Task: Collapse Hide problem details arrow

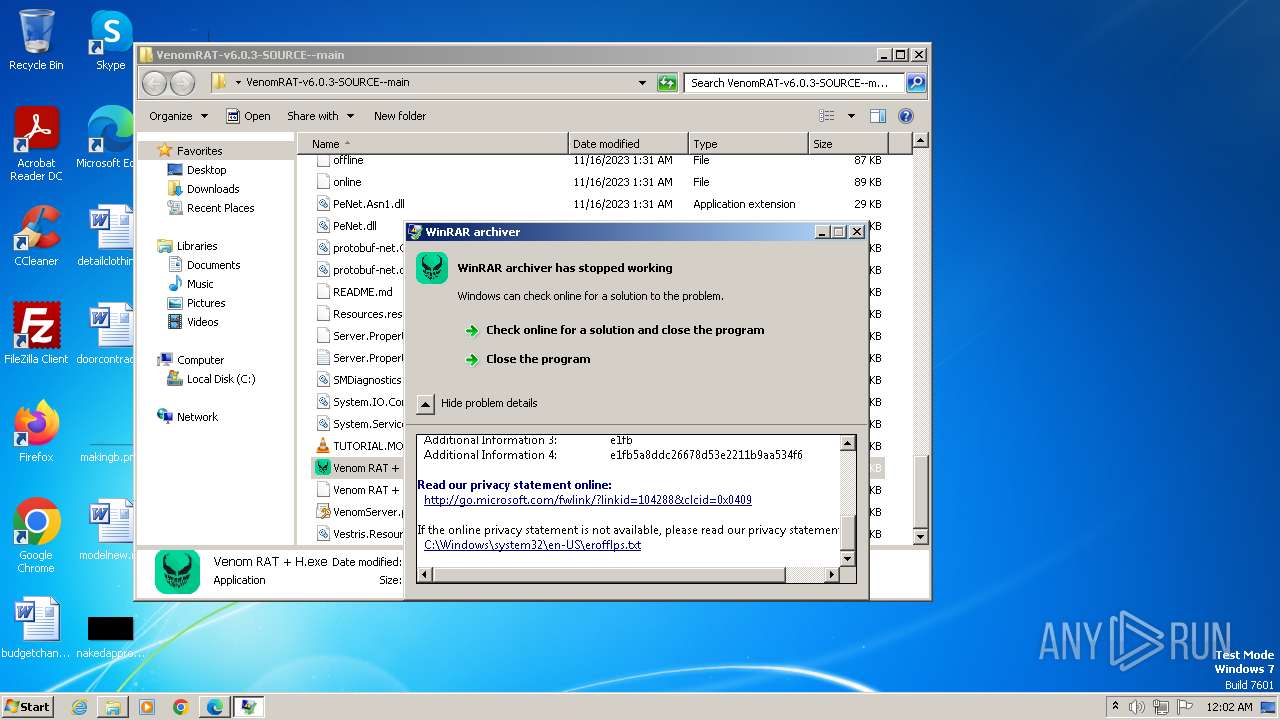Action: pyautogui.click(x=425, y=404)
